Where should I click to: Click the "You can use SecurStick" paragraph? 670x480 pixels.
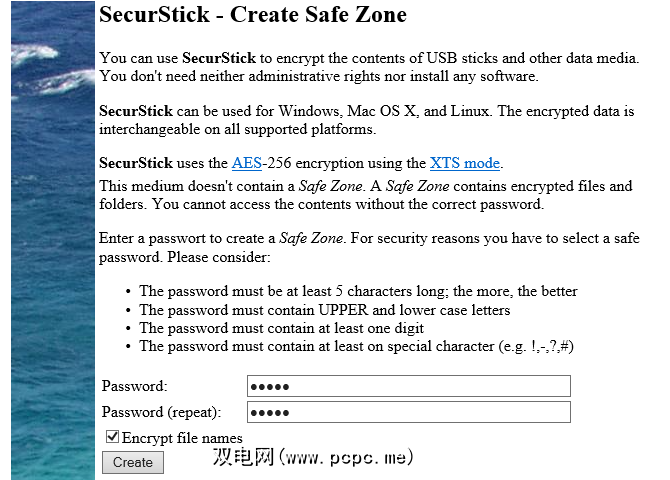(x=369, y=67)
